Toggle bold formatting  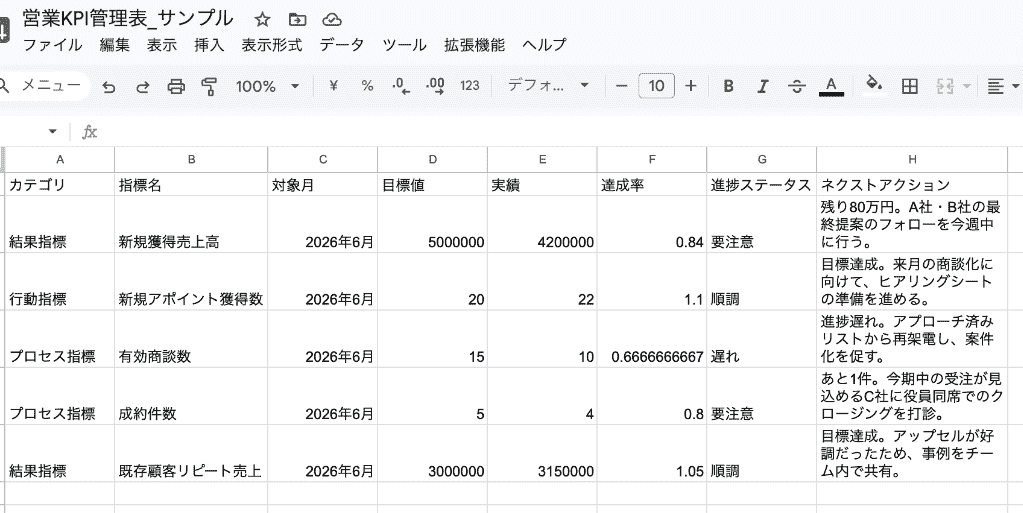tap(729, 86)
